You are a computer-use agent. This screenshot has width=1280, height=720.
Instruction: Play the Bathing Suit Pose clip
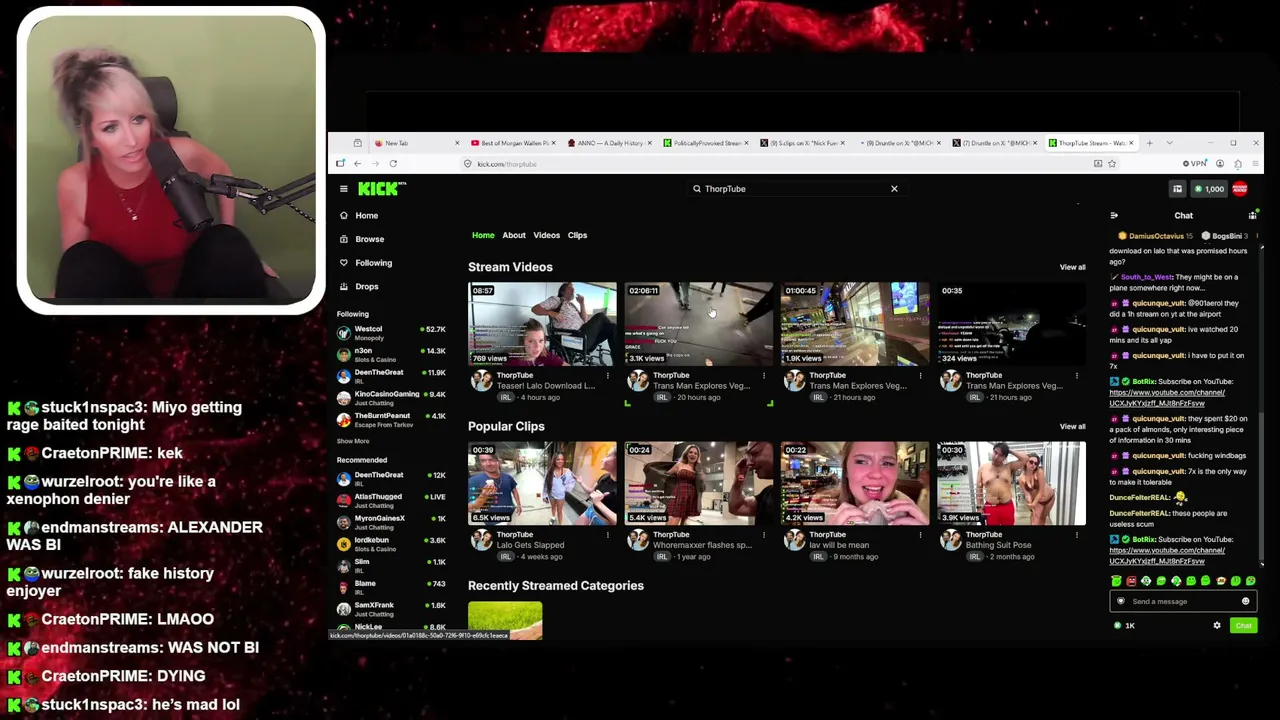coord(1011,484)
